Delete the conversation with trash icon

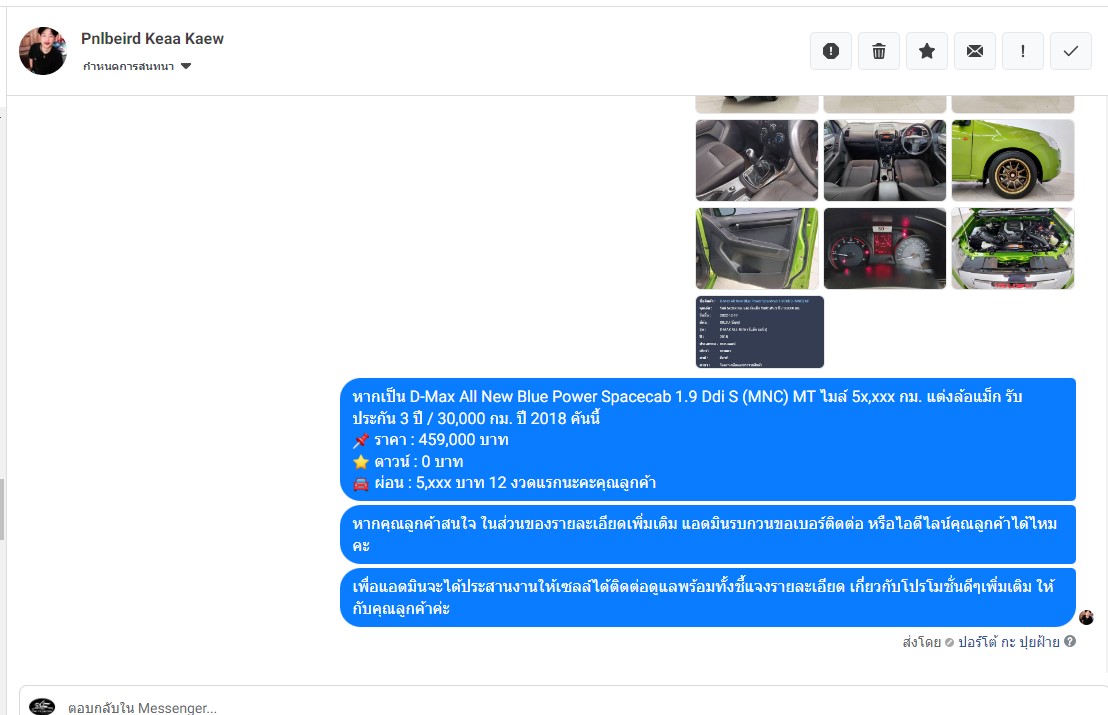[879, 51]
